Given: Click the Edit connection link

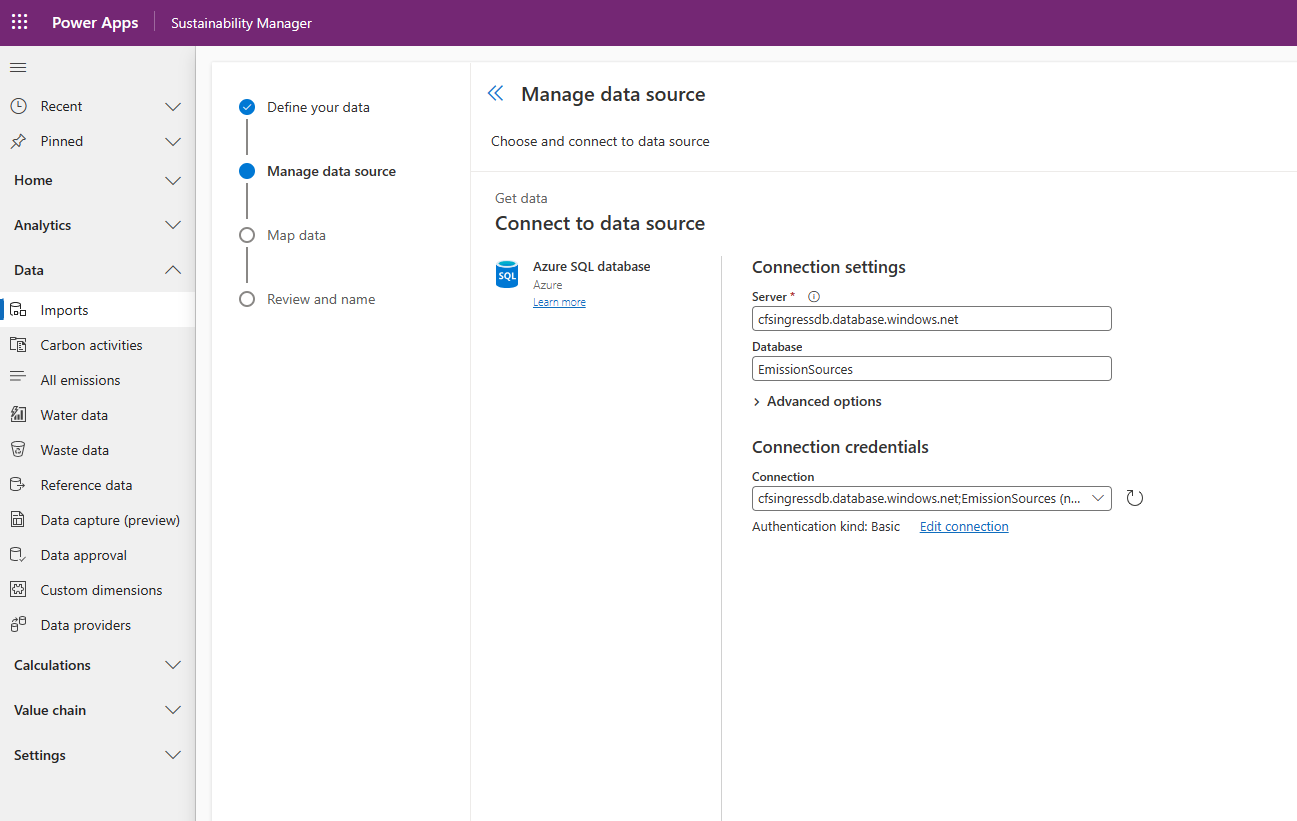Looking at the screenshot, I should [964, 526].
